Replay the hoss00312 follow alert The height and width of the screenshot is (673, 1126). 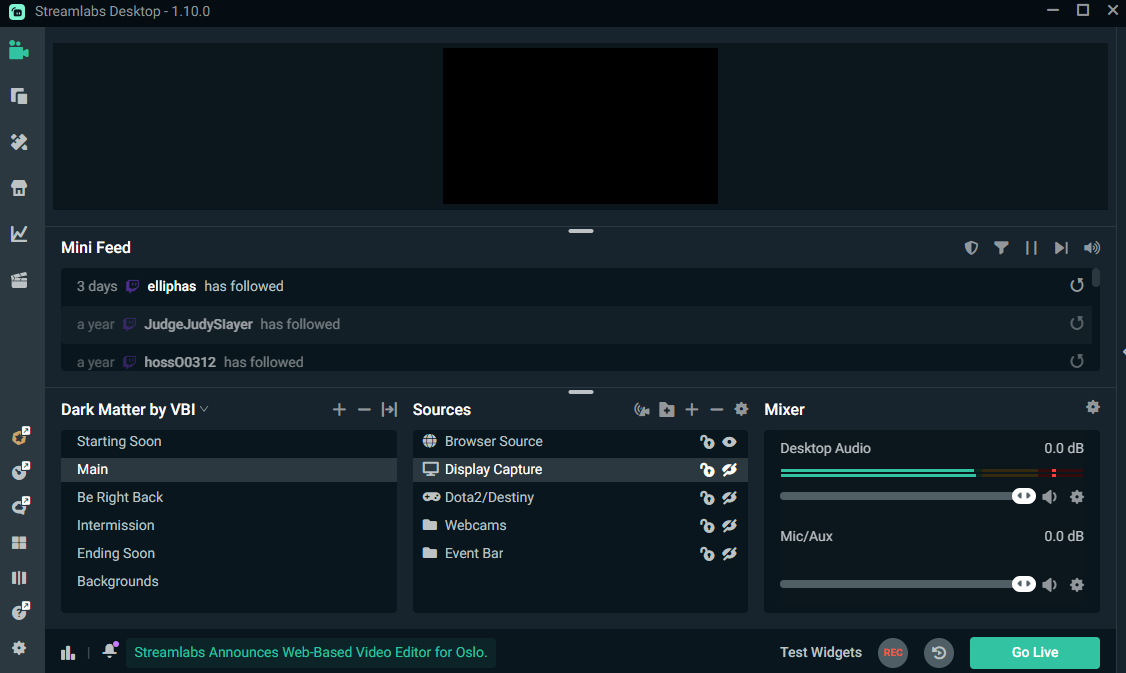(x=1076, y=361)
